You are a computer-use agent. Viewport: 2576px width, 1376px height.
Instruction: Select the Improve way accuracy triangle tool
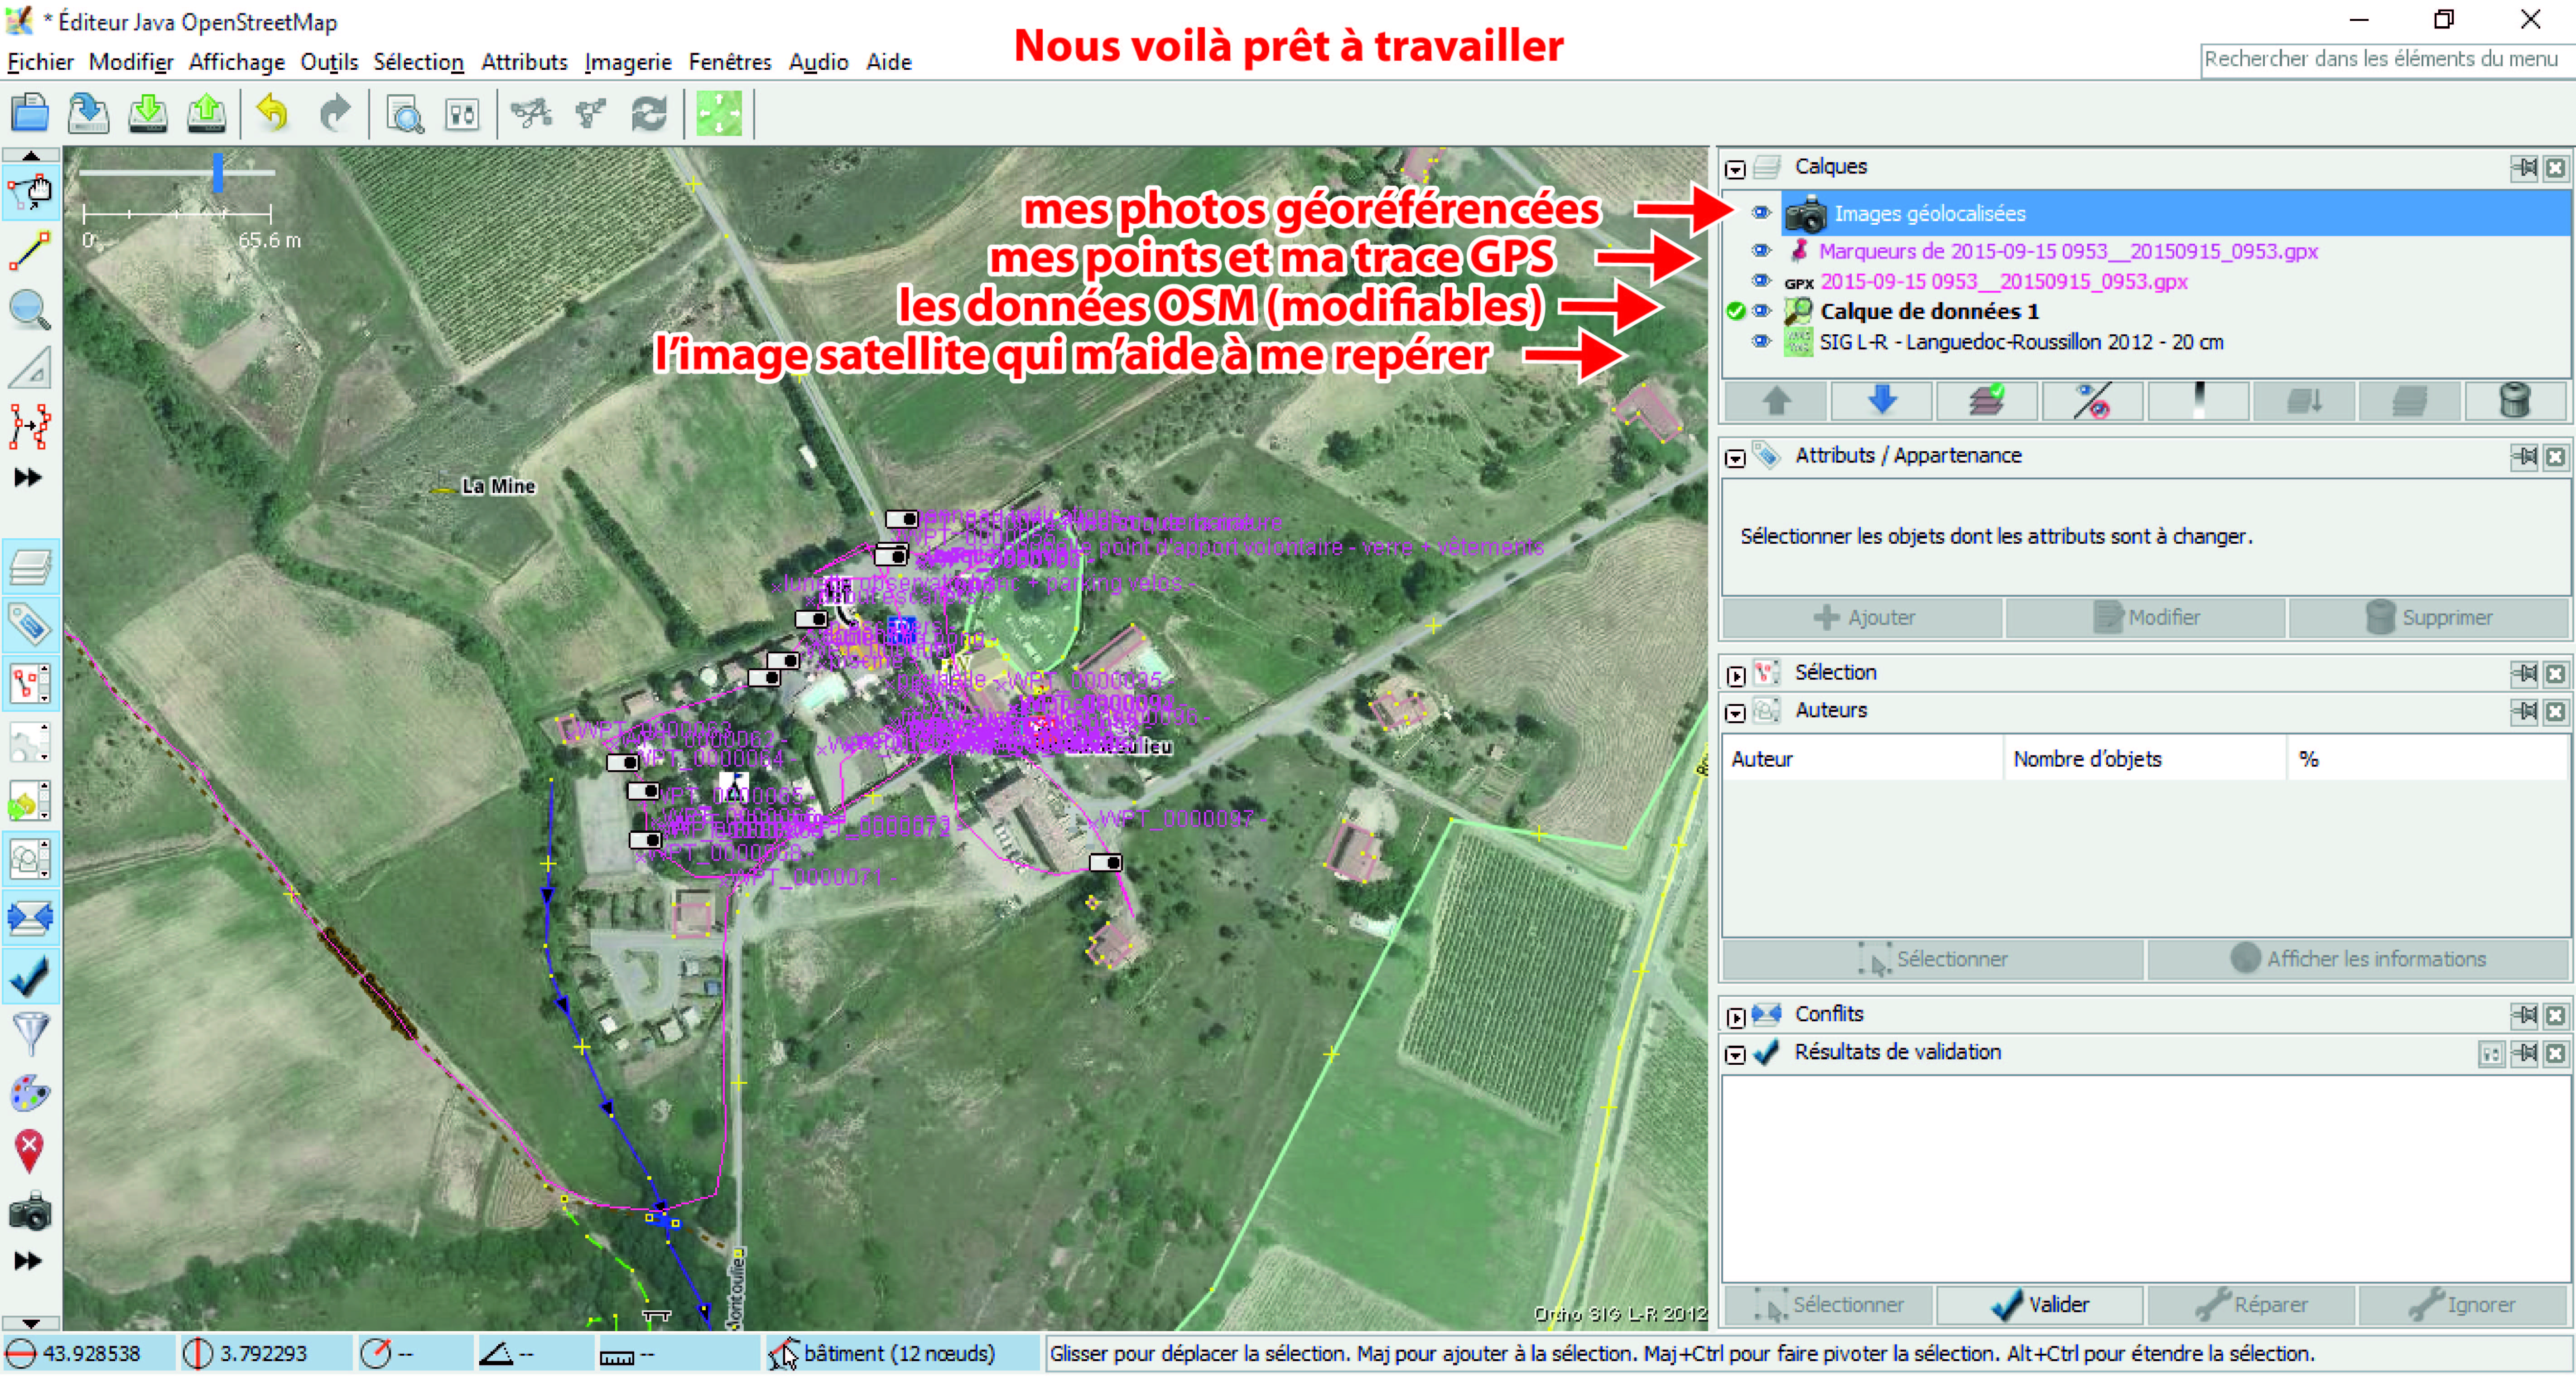30,368
